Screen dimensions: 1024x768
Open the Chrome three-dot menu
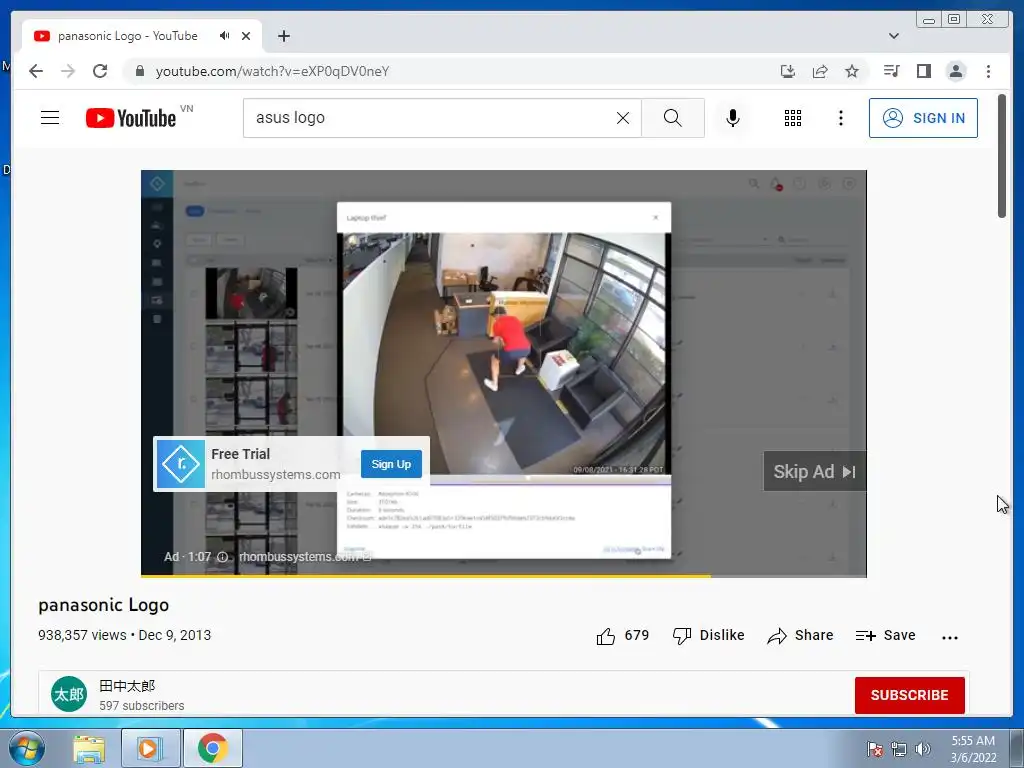click(988, 71)
